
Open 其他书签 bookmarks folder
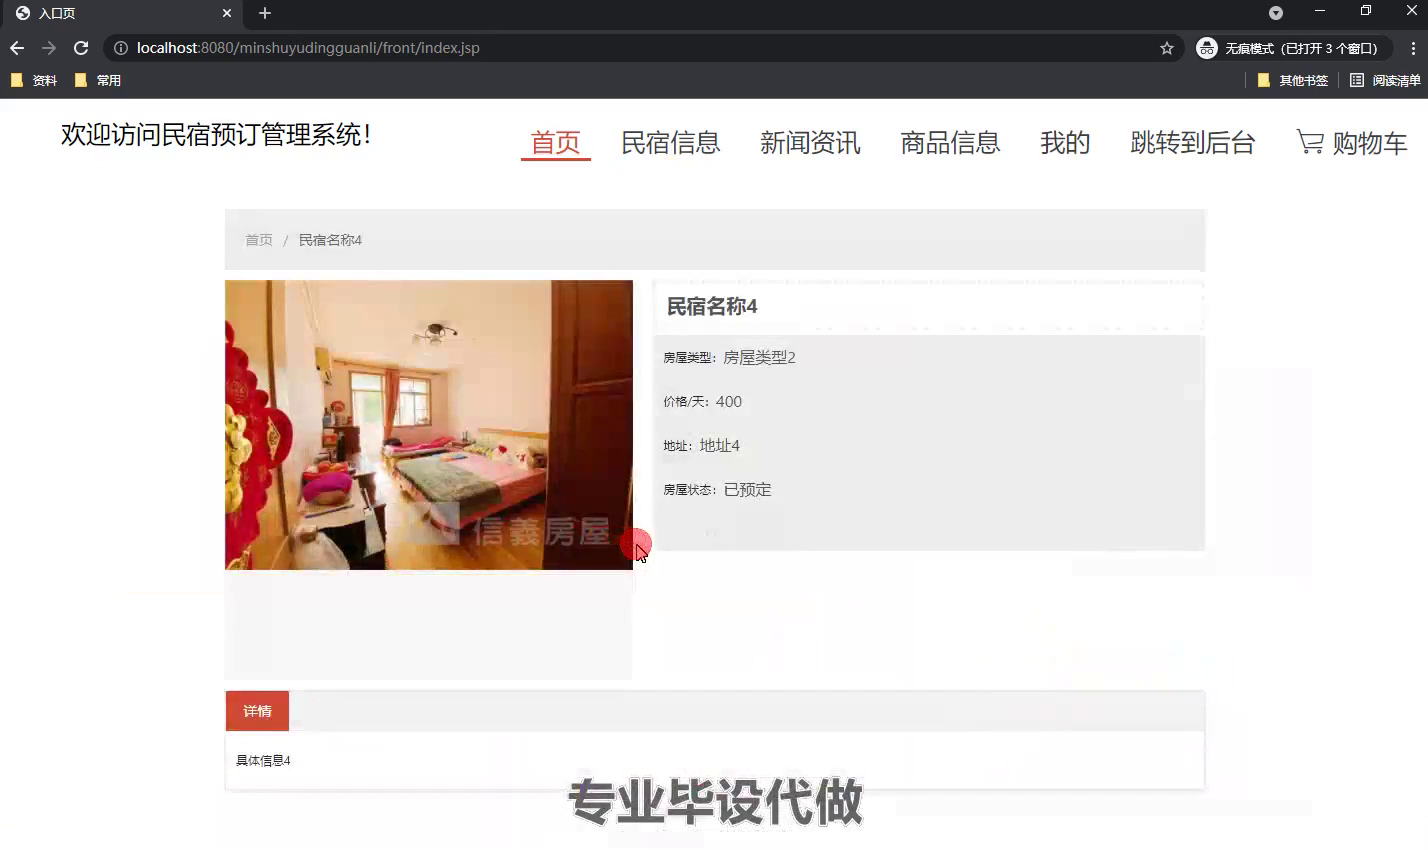click(1293, 80)
